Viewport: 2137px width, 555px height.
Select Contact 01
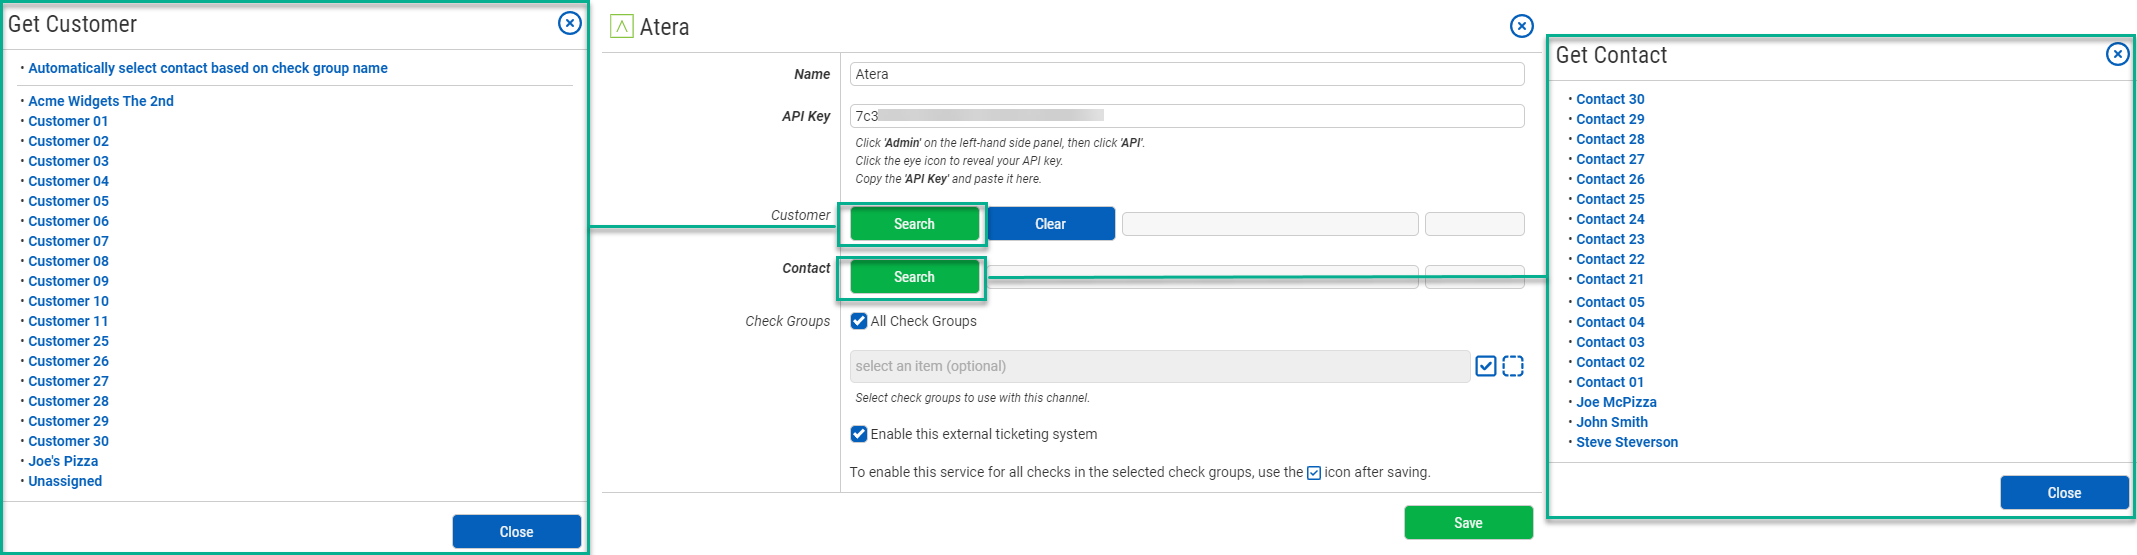pyautogui.click(x=1610, y=382)
